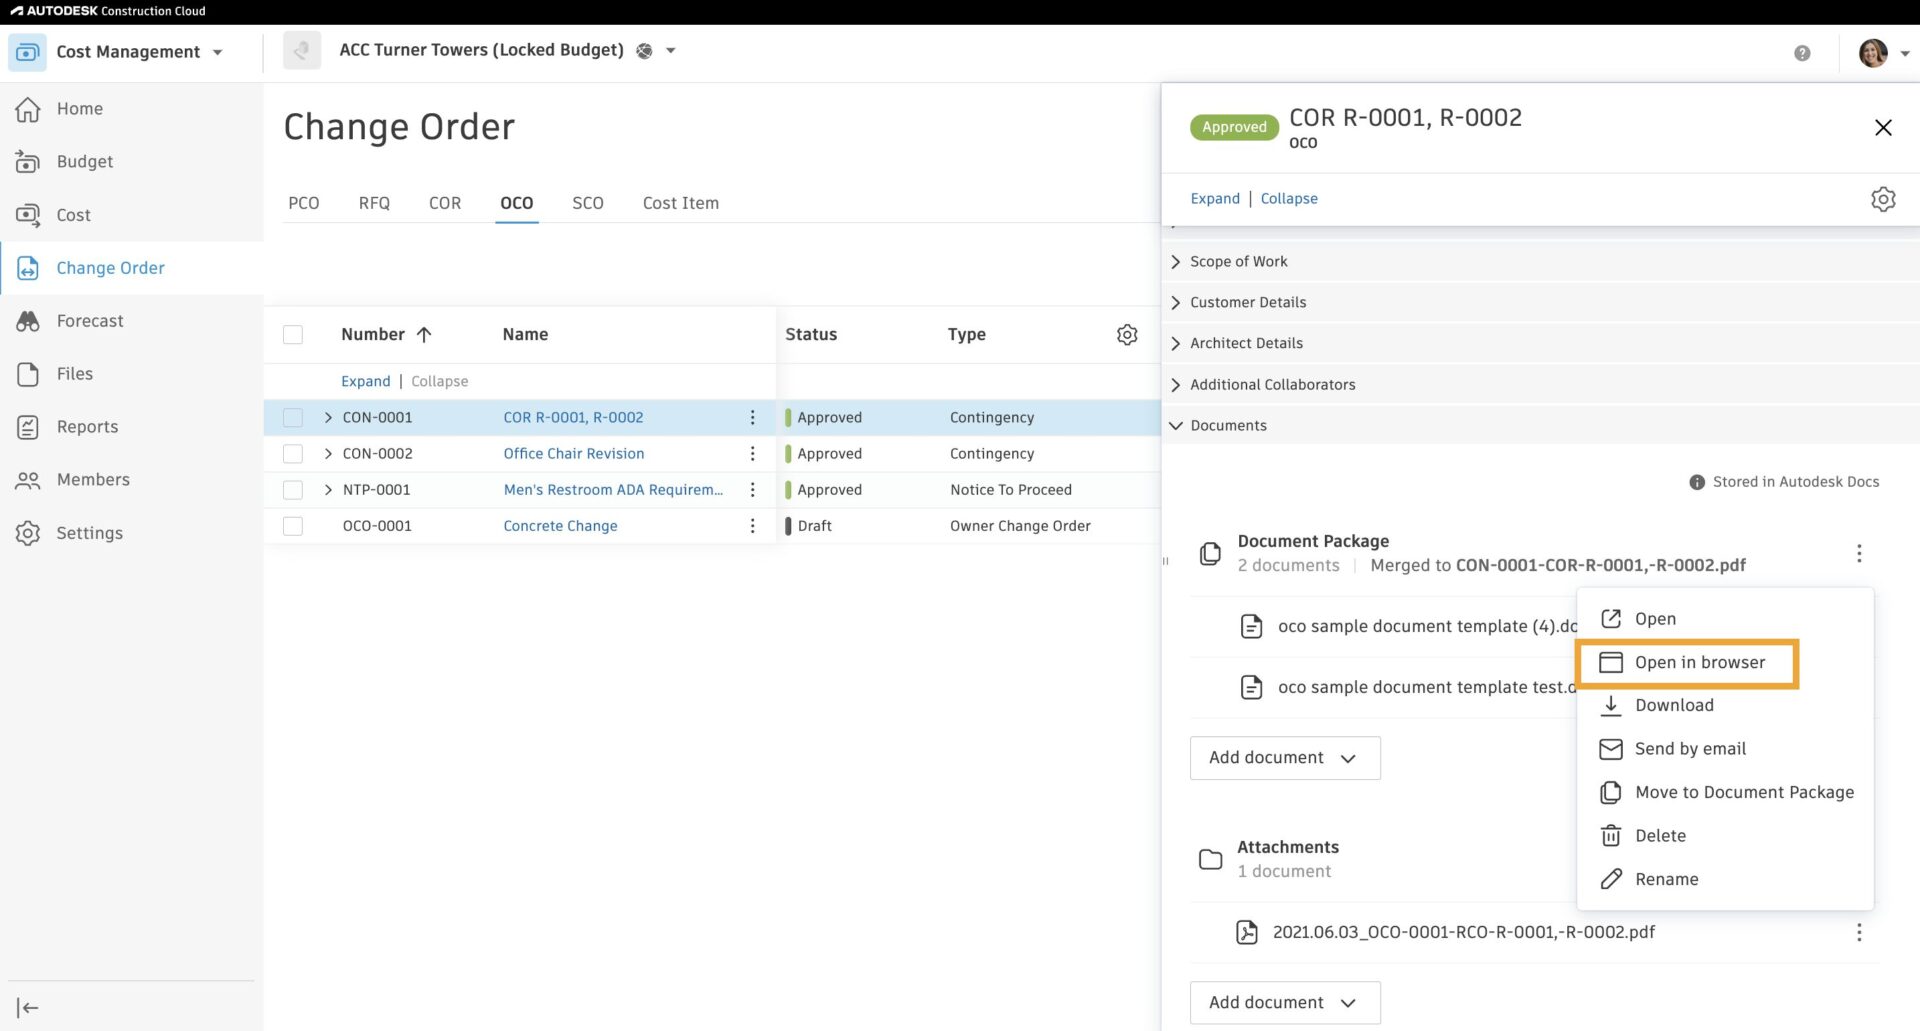Open more options for attachment PDF

click(x=1859, y=932)
